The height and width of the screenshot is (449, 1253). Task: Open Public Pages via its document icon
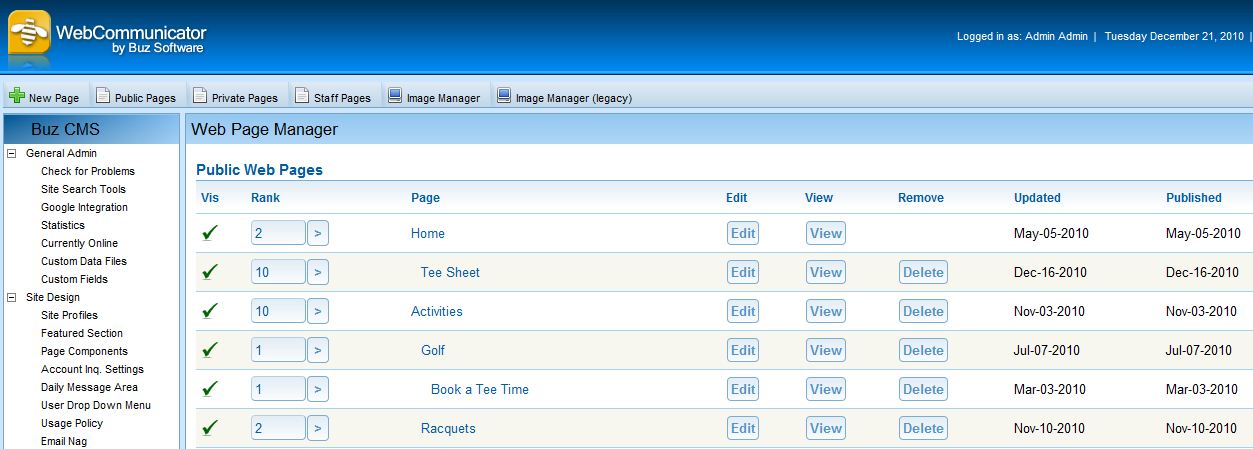point(102,96)
